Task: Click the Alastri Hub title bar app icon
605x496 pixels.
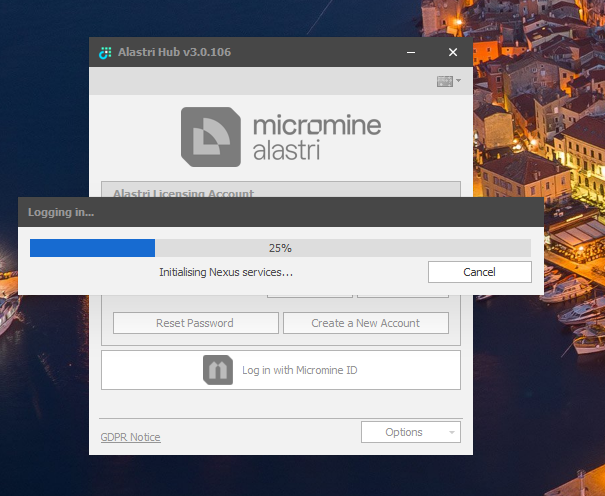Action: (105, 52)
